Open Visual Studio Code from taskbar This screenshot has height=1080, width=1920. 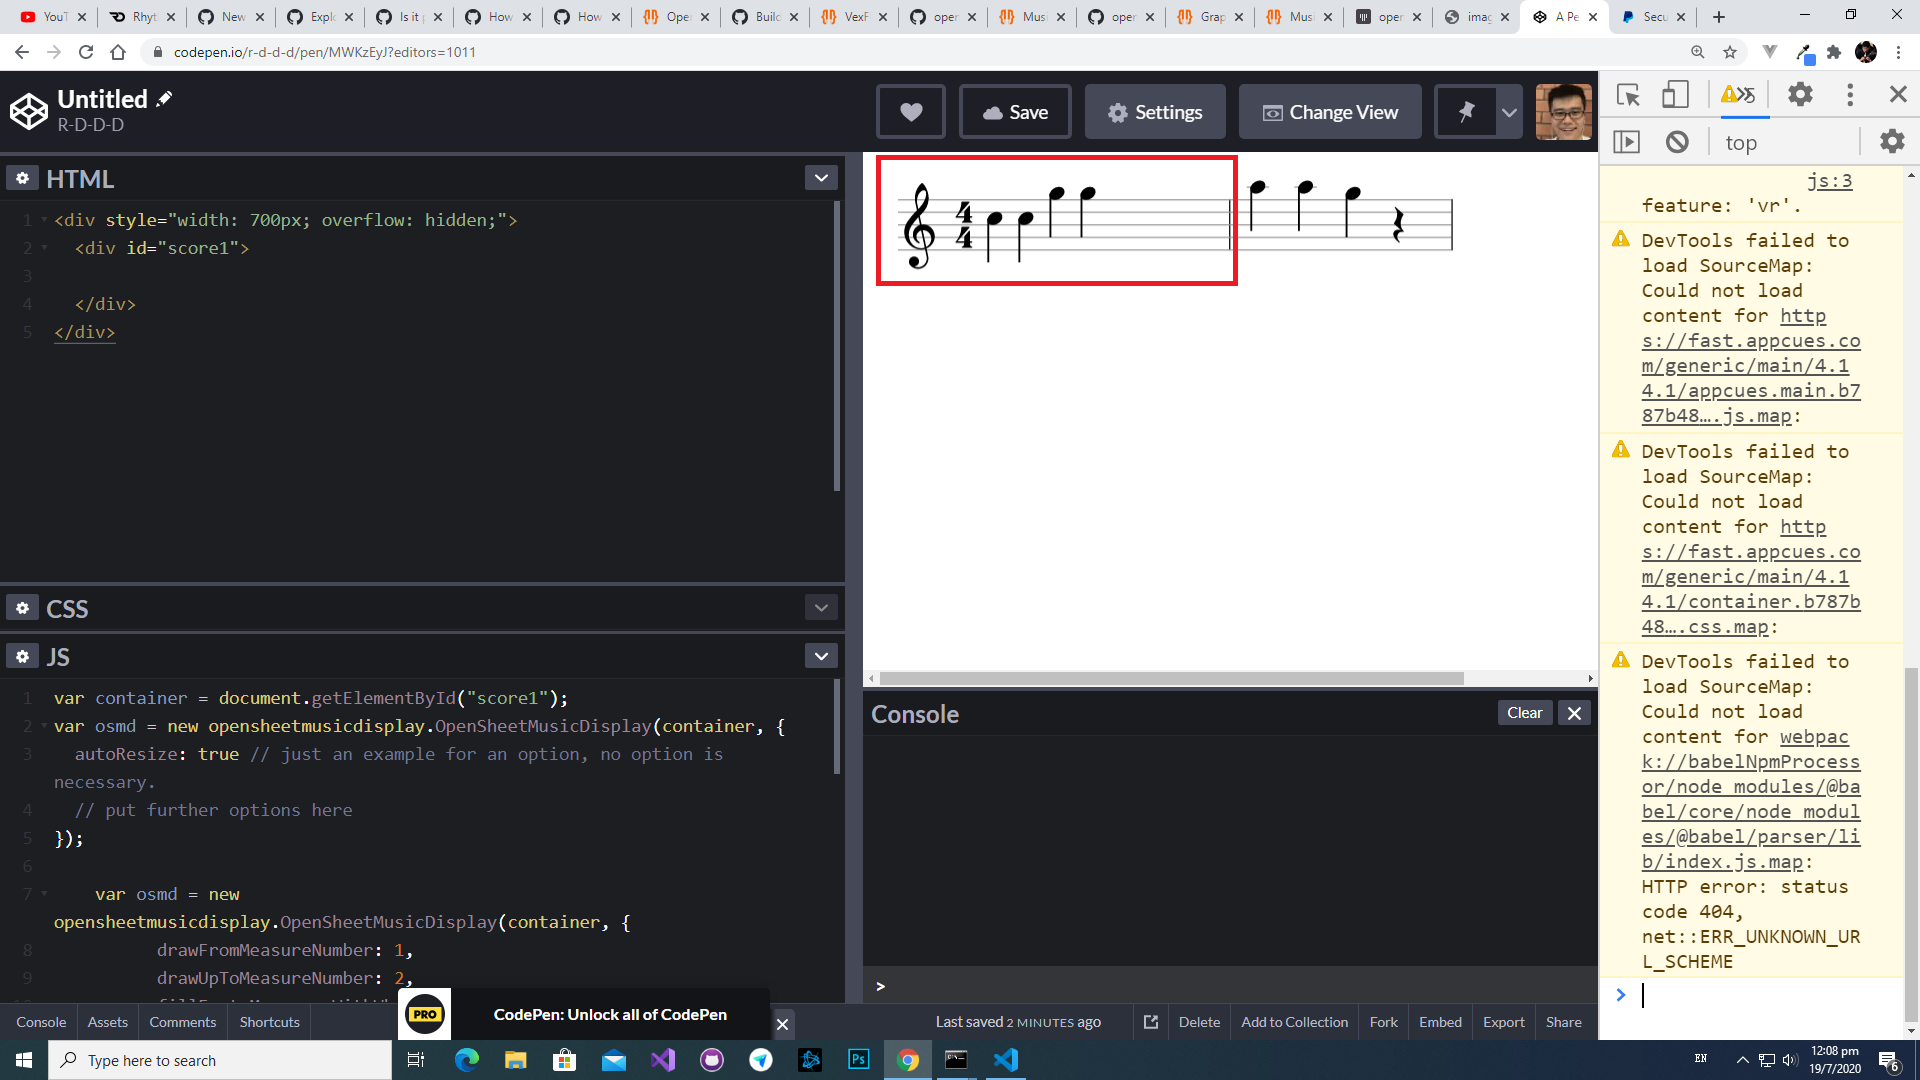pyautogui.click(x=1006, y=1060)
